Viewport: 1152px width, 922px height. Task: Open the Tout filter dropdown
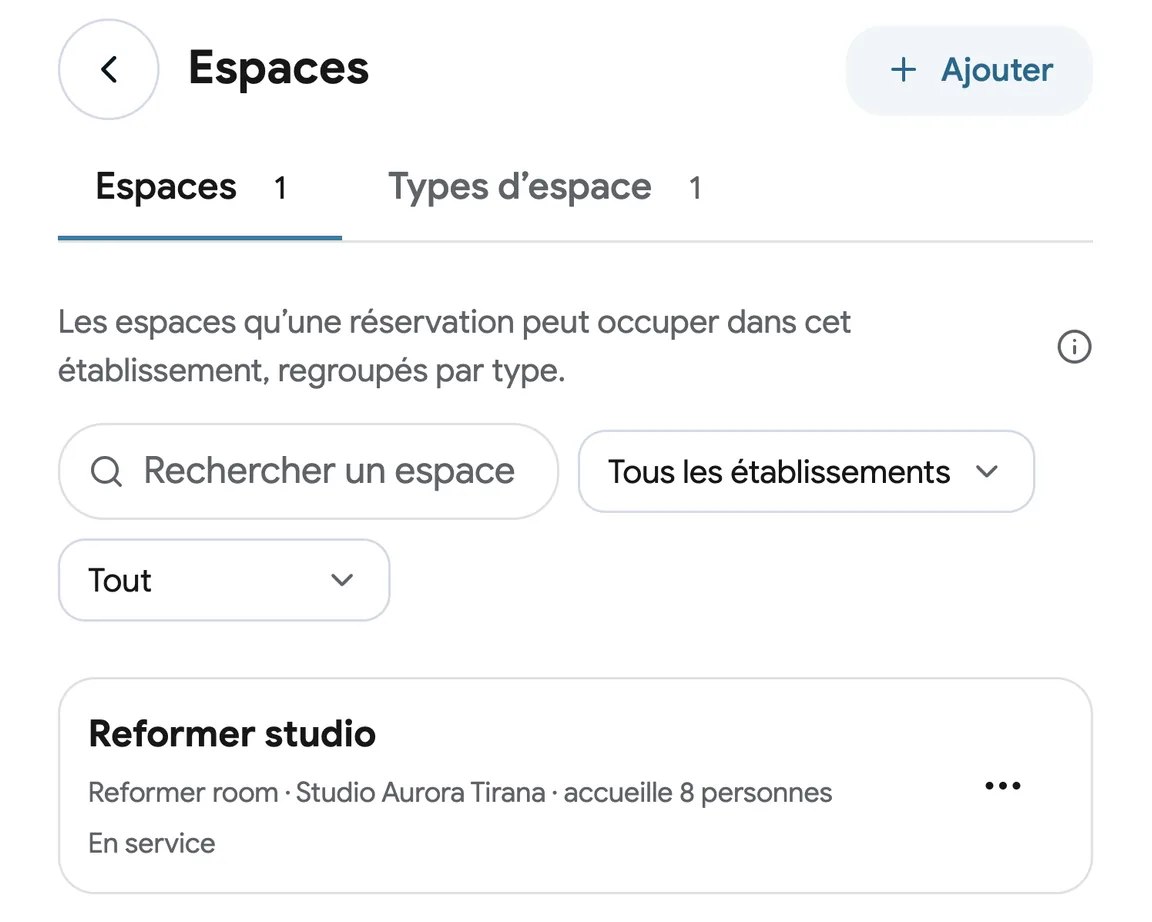click(x=224, y=580)
